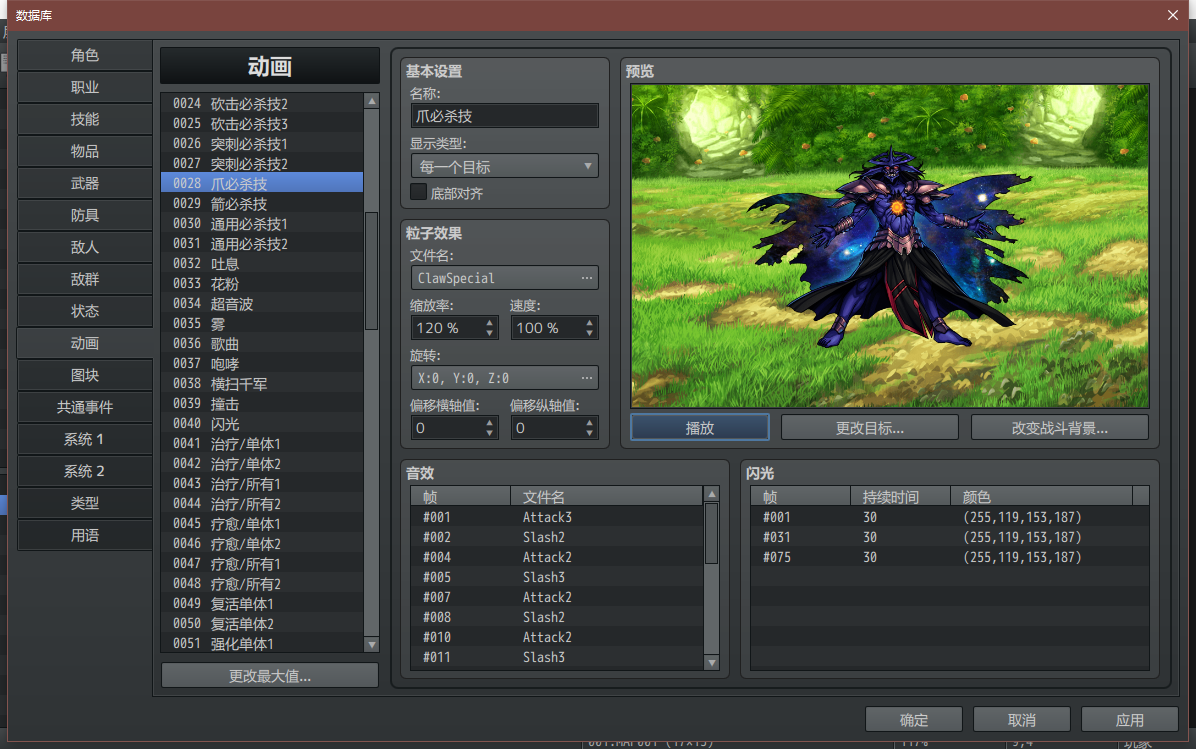
Task: Decrease the 速度 value with down arrow
Action: click(590, 333)
